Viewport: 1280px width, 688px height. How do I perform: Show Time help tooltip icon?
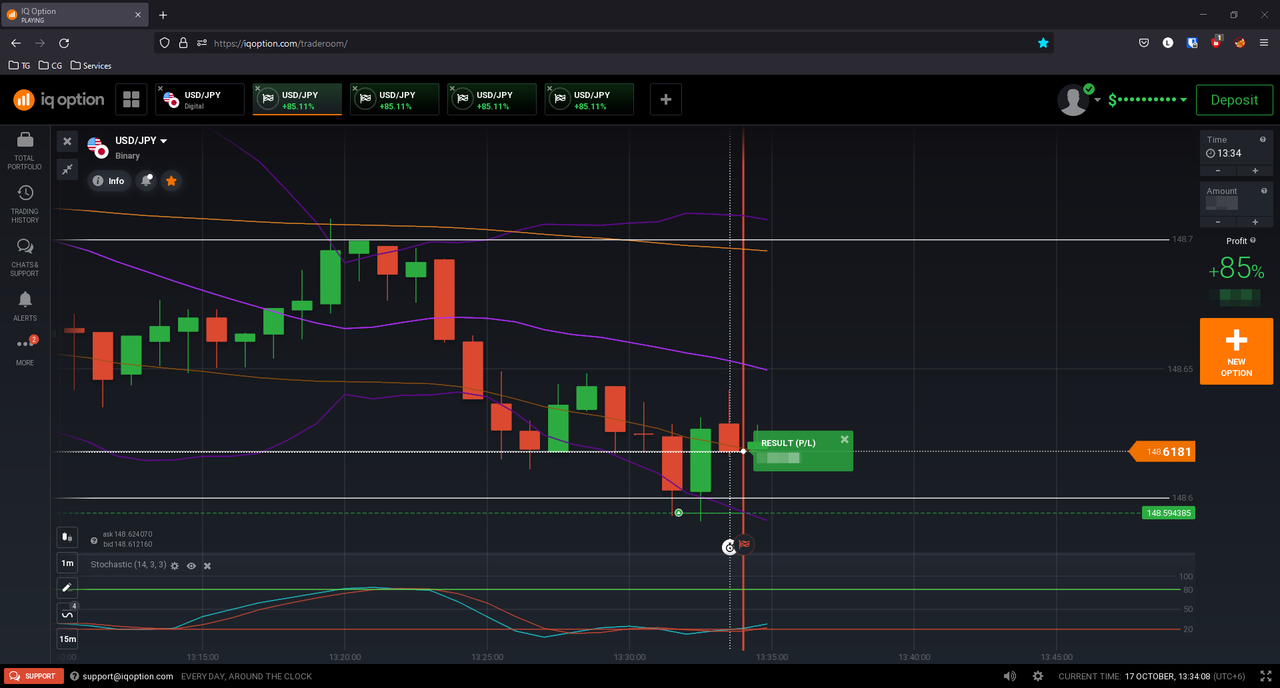pyautogui.click(x=1264, y=140)
